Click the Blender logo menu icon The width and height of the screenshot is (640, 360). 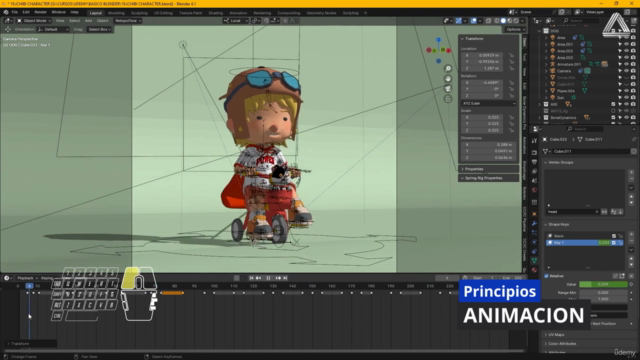(6, 12)
